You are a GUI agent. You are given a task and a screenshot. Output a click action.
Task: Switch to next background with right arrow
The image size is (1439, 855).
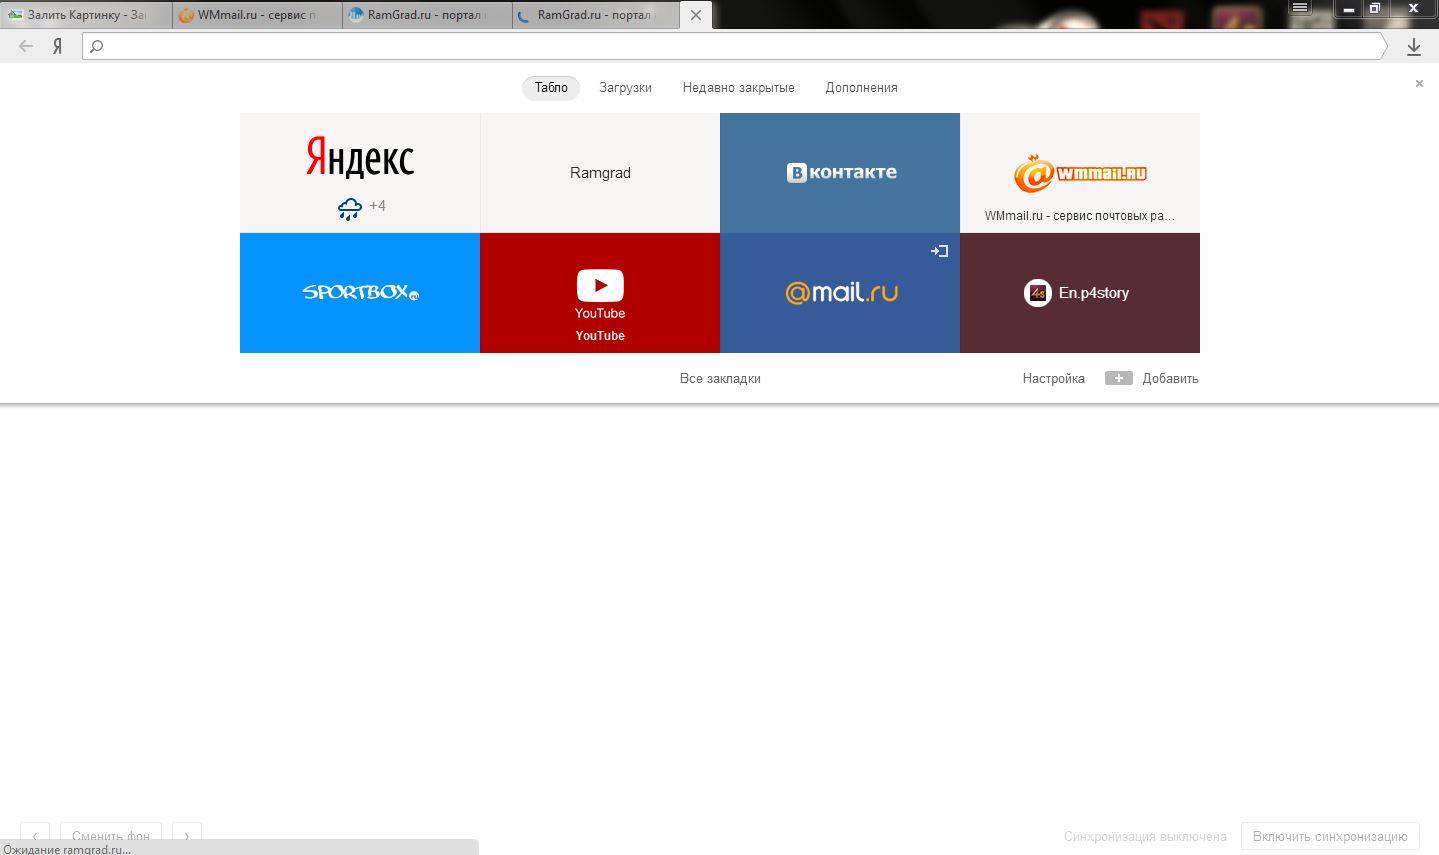(187, 836)
